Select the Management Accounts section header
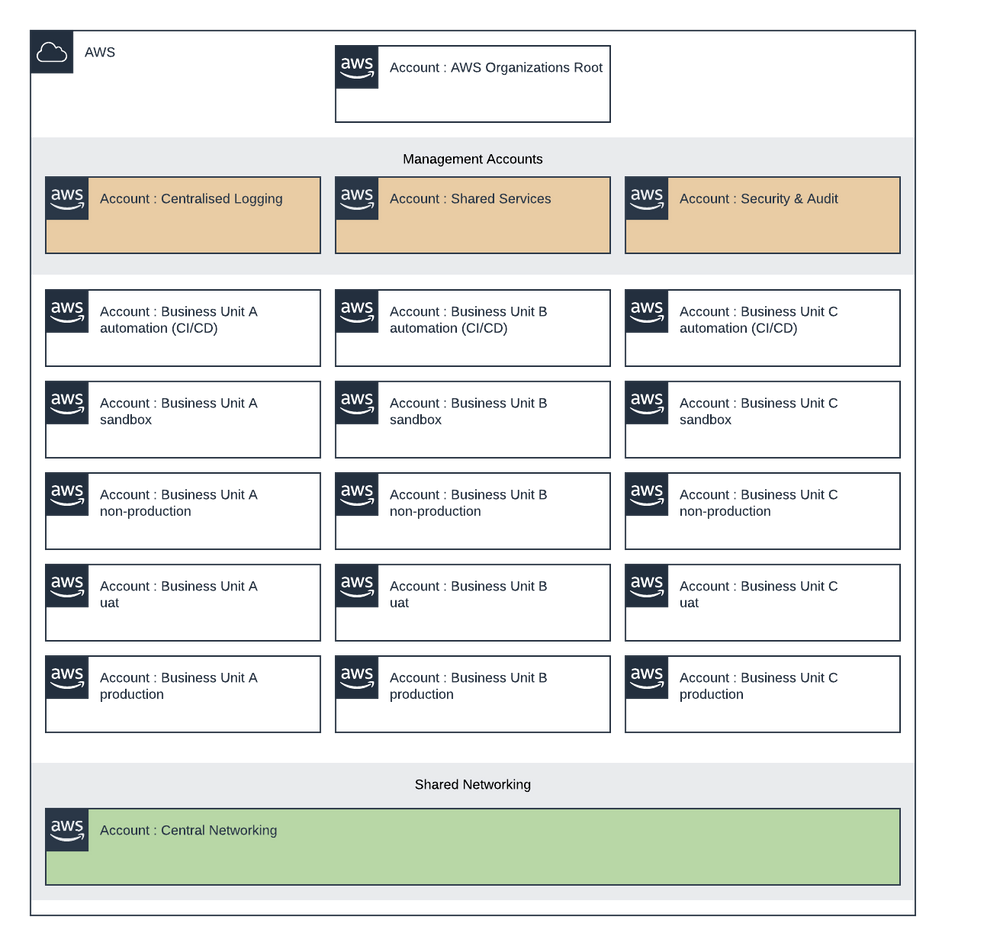Screen dimensions: 1000x946 472,158
